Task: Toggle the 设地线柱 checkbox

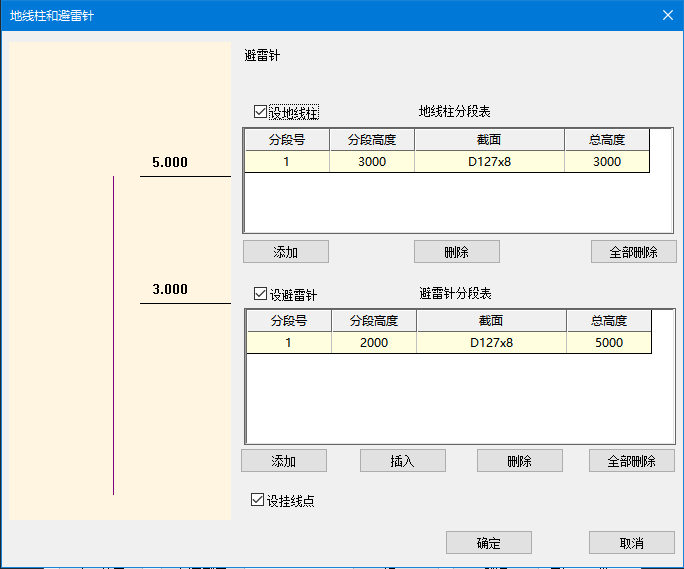Action: [261, 113]
